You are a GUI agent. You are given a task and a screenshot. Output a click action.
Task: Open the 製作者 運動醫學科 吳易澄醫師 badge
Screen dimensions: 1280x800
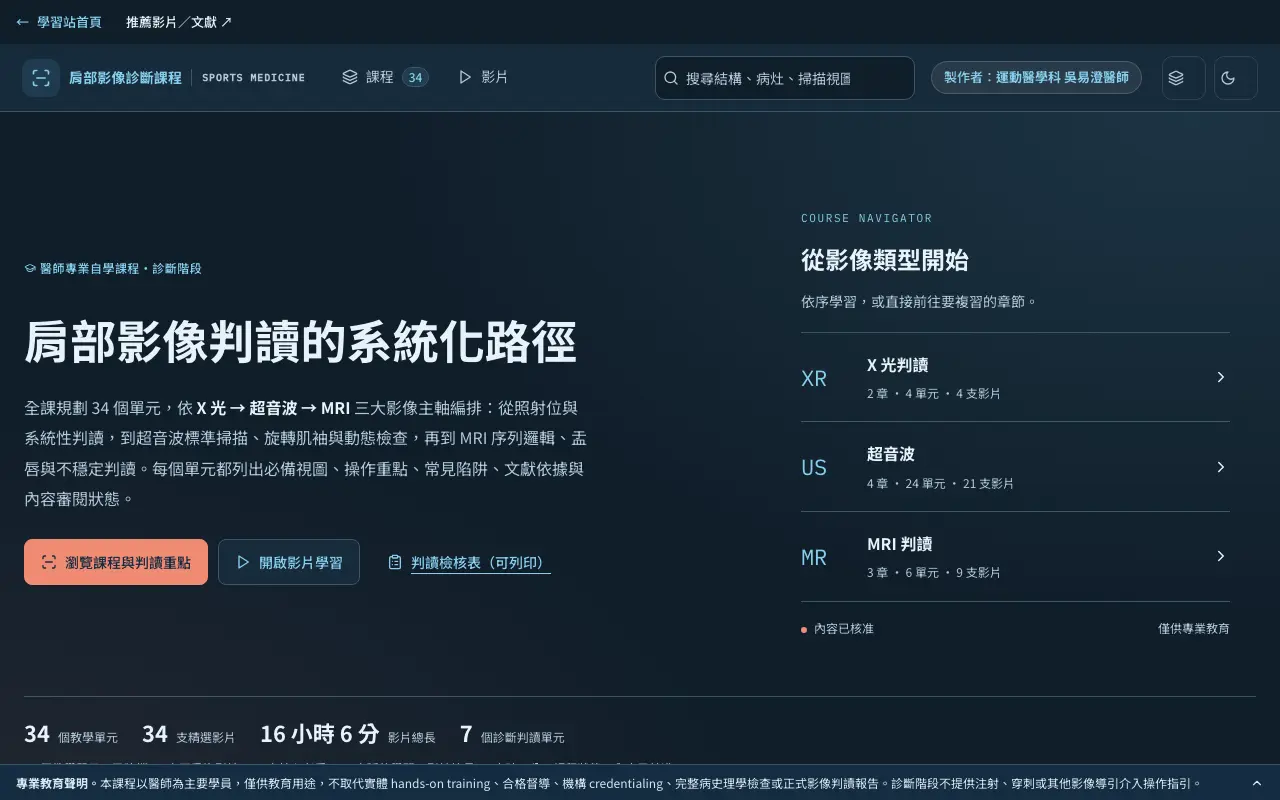pyautogui.click(x=1036, y=77)
